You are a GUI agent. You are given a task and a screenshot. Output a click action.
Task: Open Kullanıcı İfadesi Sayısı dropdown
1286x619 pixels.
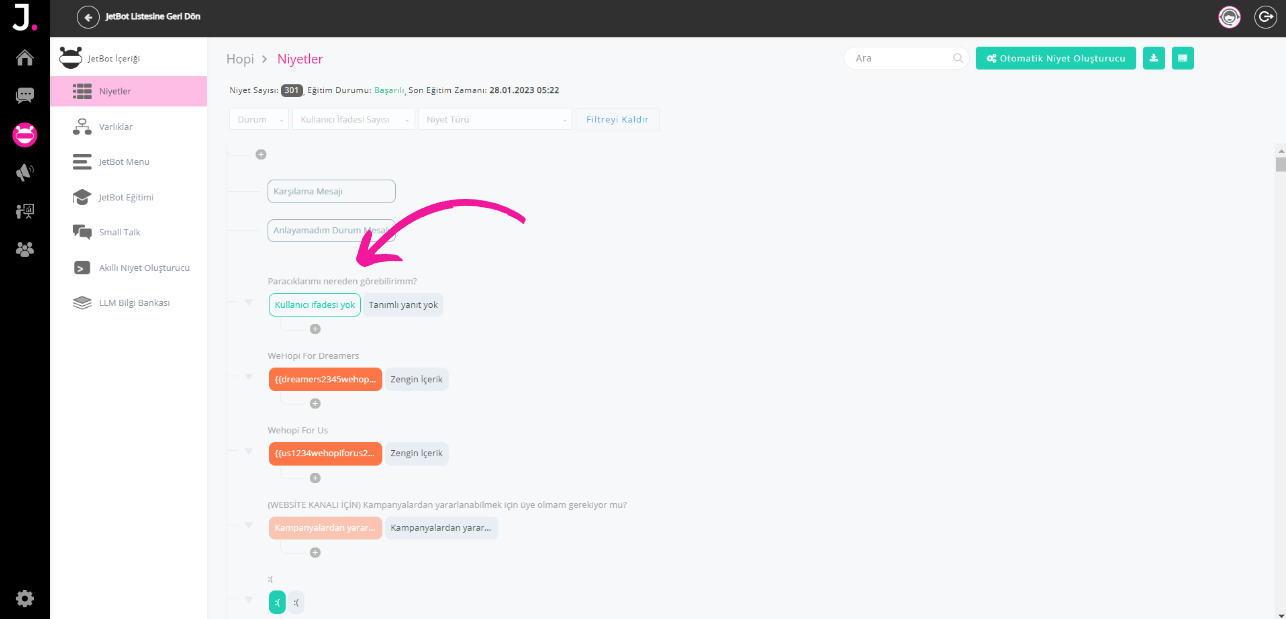coord(353,119)
